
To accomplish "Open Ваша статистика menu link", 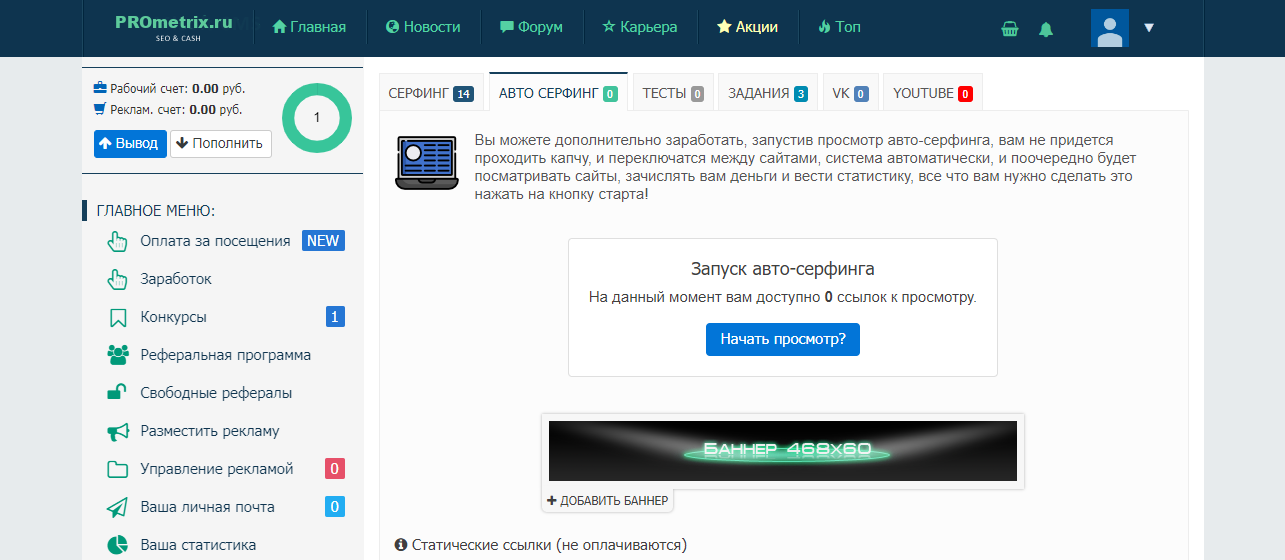I will [x=198, y=545].
